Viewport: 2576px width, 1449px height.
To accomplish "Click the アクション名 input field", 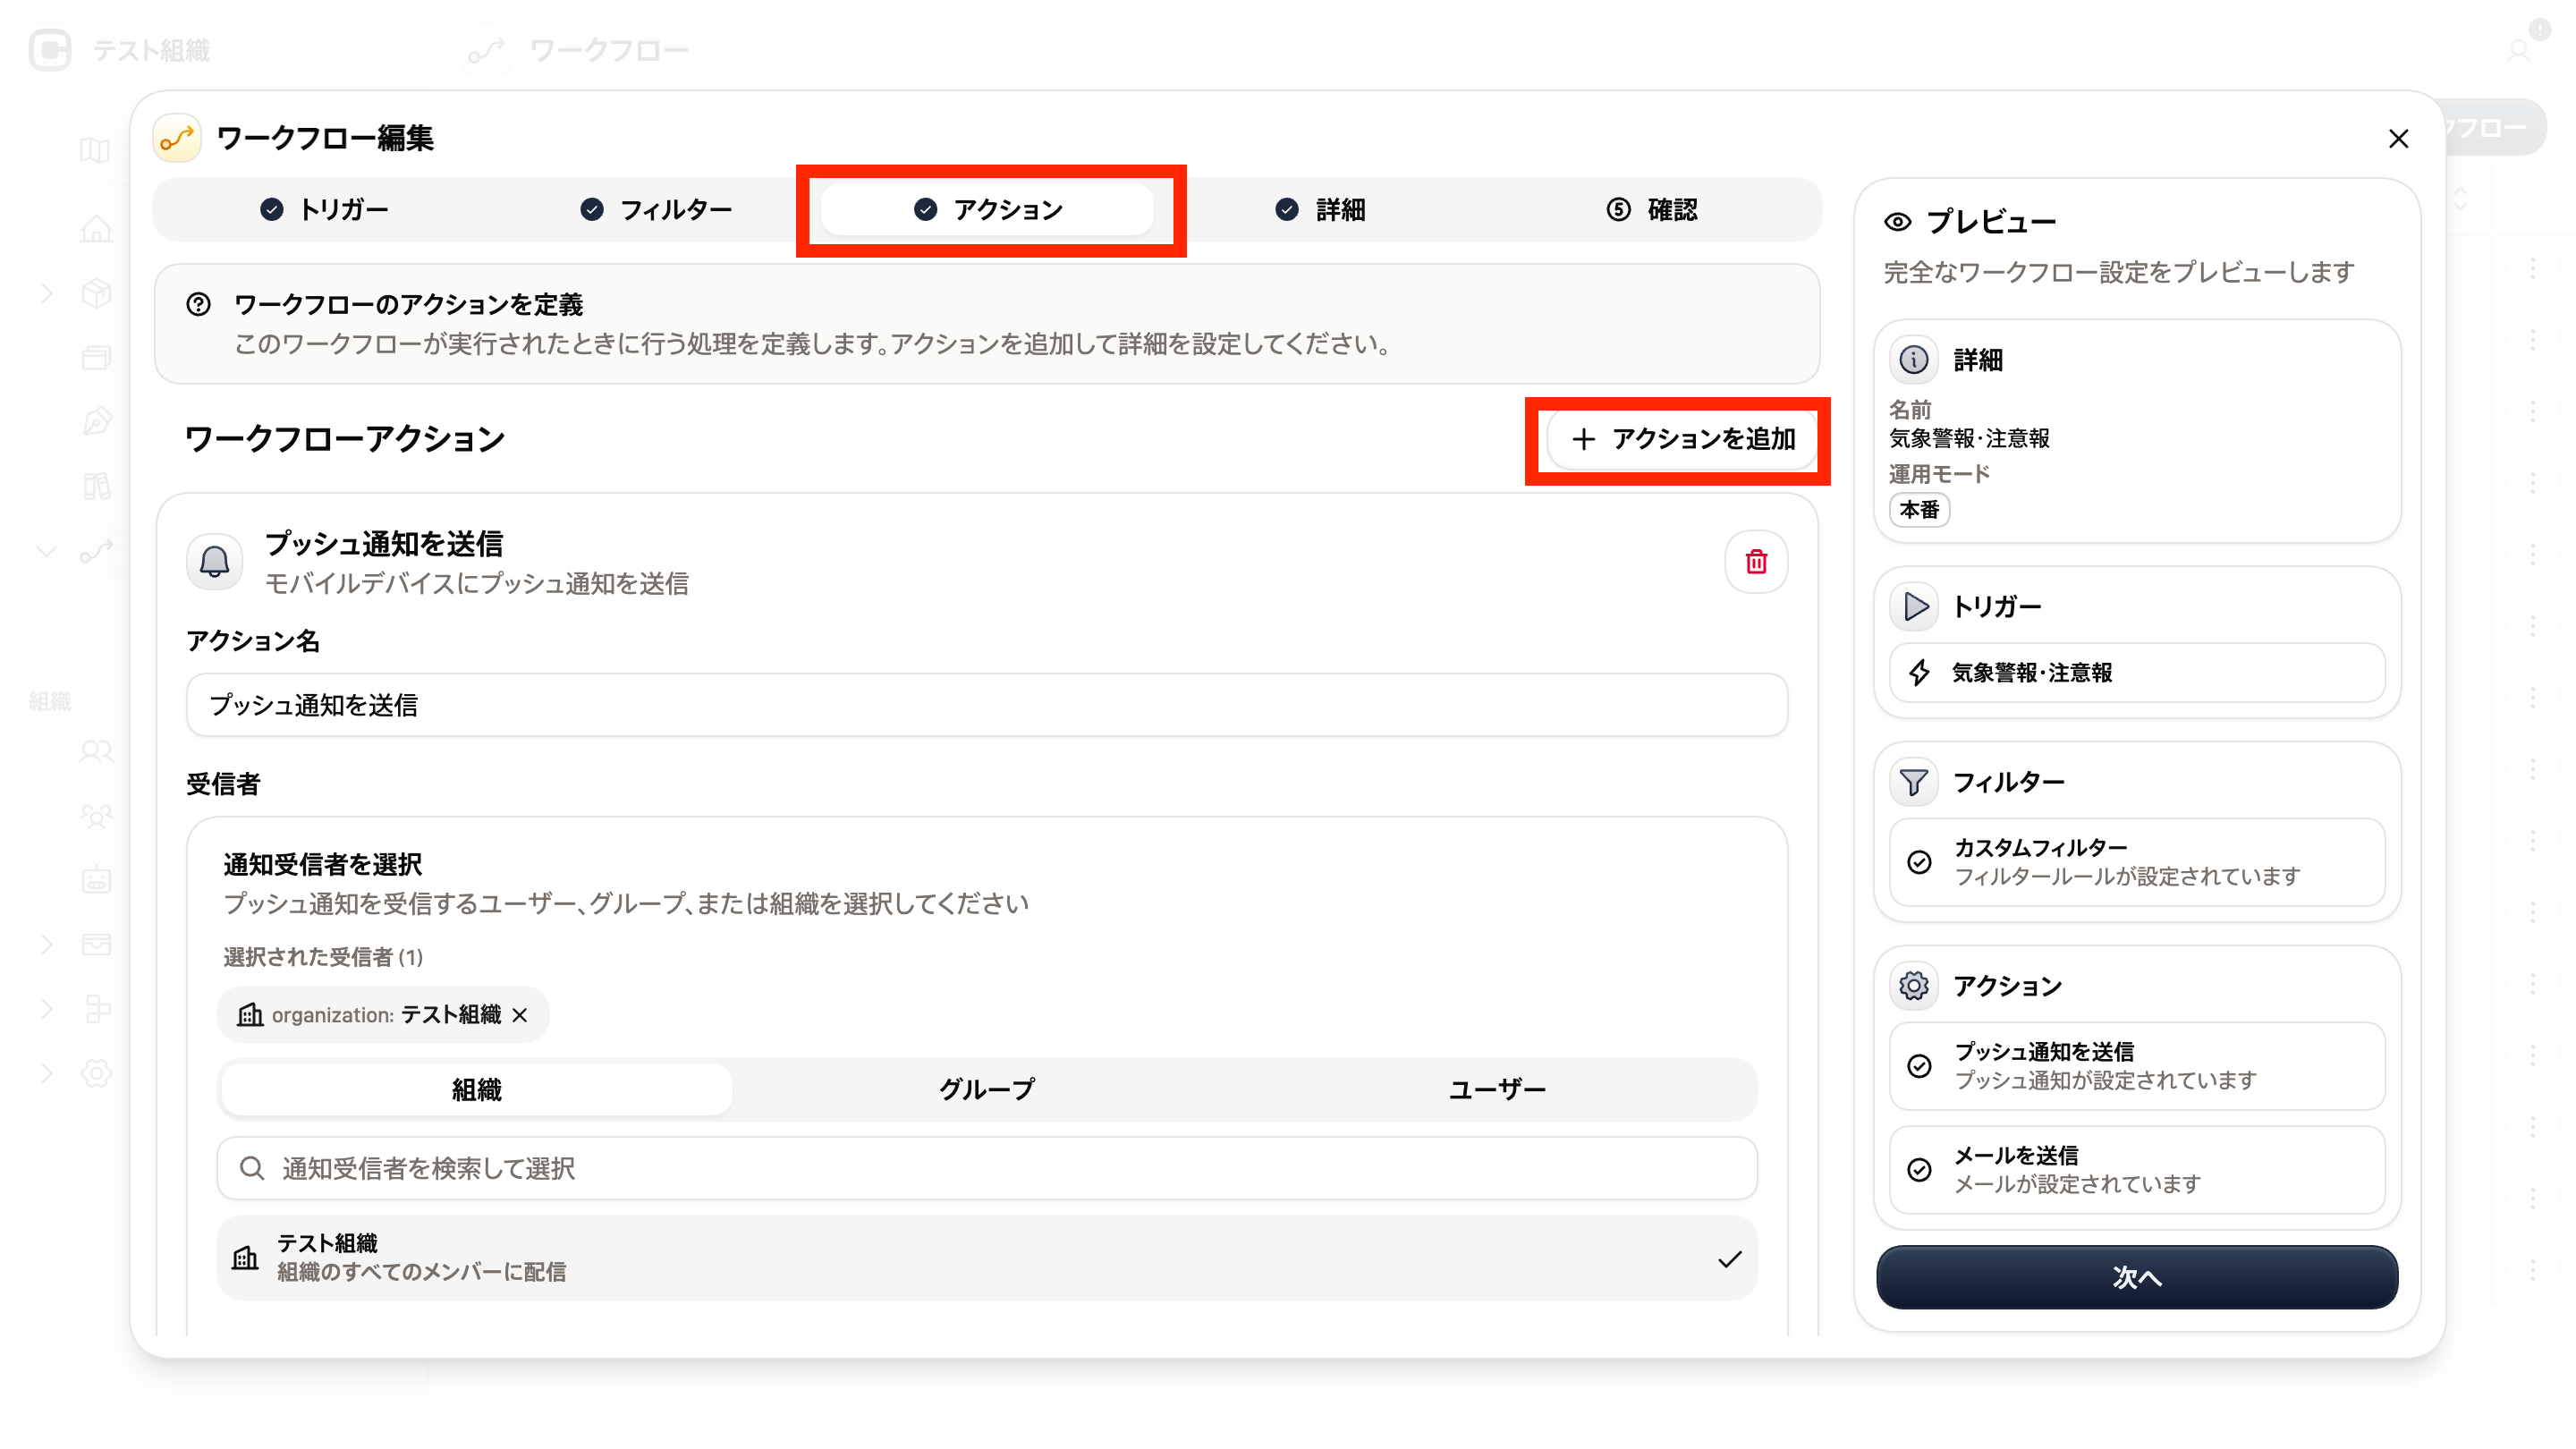I will pos(987,705).
